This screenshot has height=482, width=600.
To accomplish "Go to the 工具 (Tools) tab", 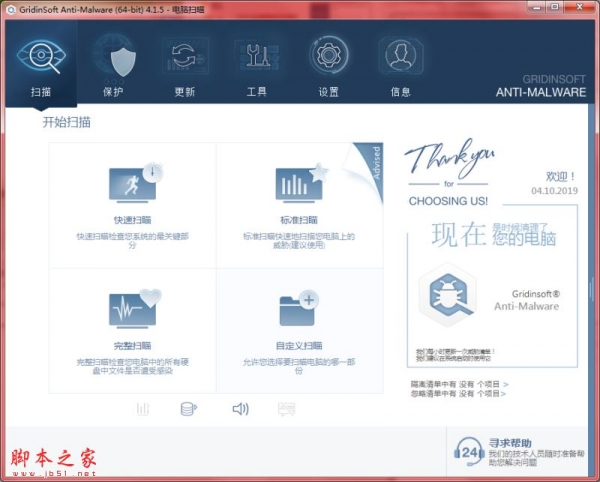I will (x=257, y=64).
